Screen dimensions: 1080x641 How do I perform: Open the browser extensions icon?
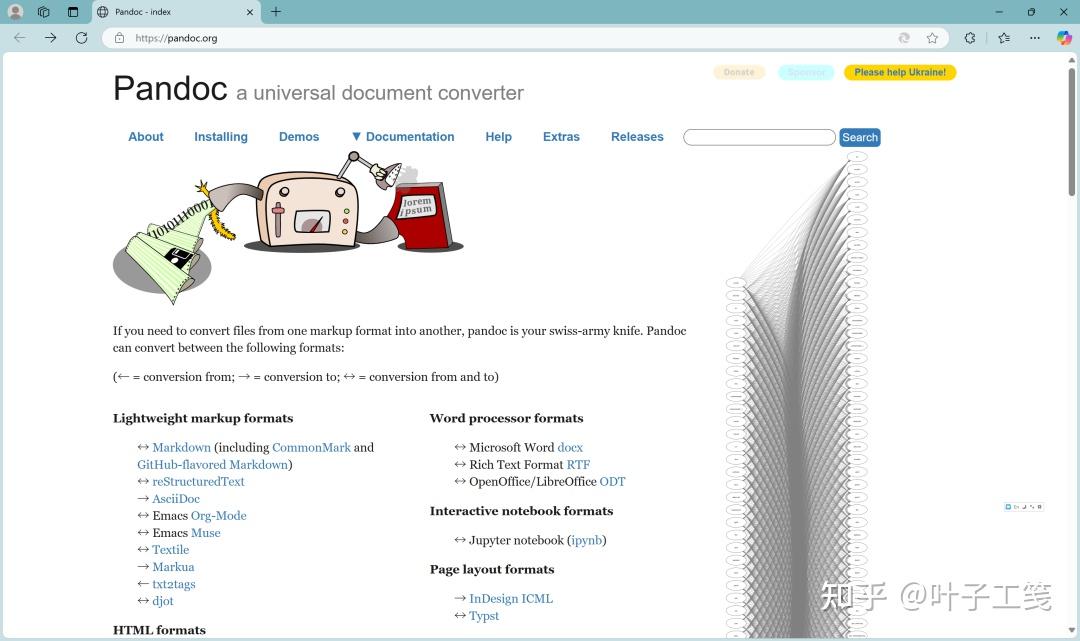pyautogui.click(x=970, y=38)
